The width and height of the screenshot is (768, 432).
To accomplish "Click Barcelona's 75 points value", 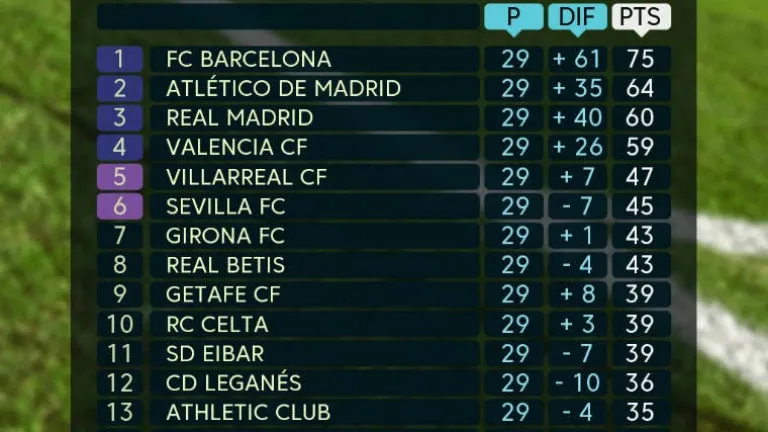I will (x=640, y=59).
